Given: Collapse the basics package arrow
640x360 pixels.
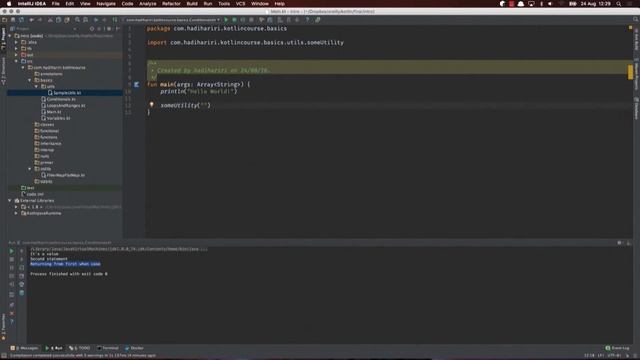Looking at the screenshot, I should click(x=30, y=80).
